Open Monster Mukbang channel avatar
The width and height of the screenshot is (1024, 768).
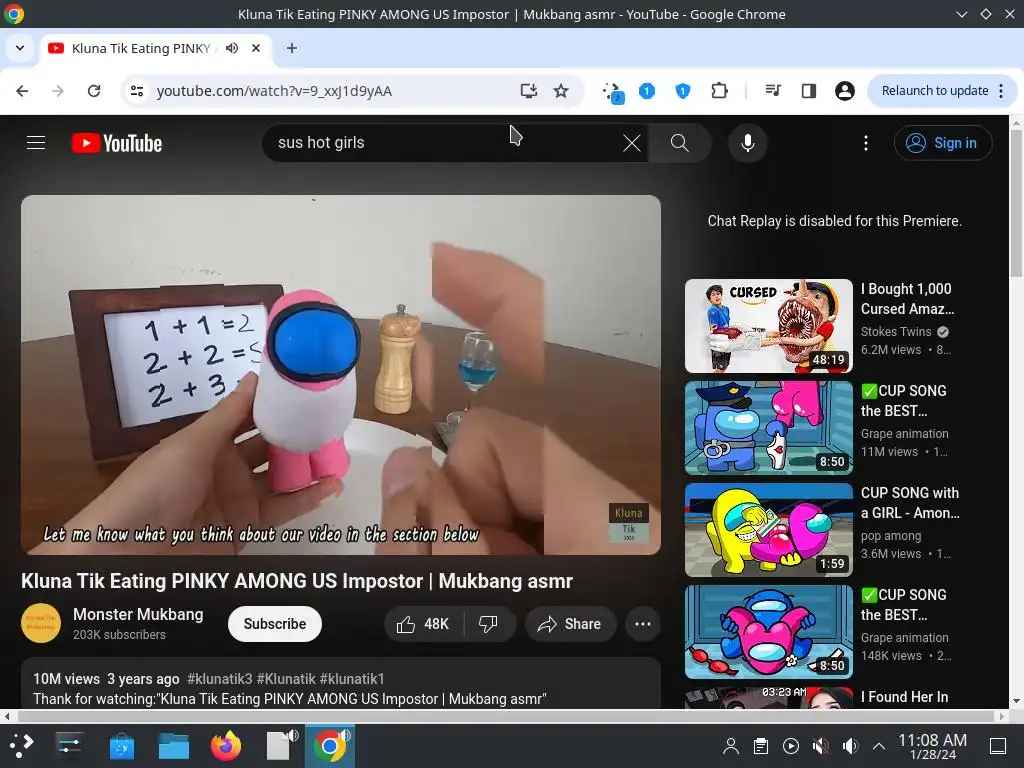tap(40, 624)
